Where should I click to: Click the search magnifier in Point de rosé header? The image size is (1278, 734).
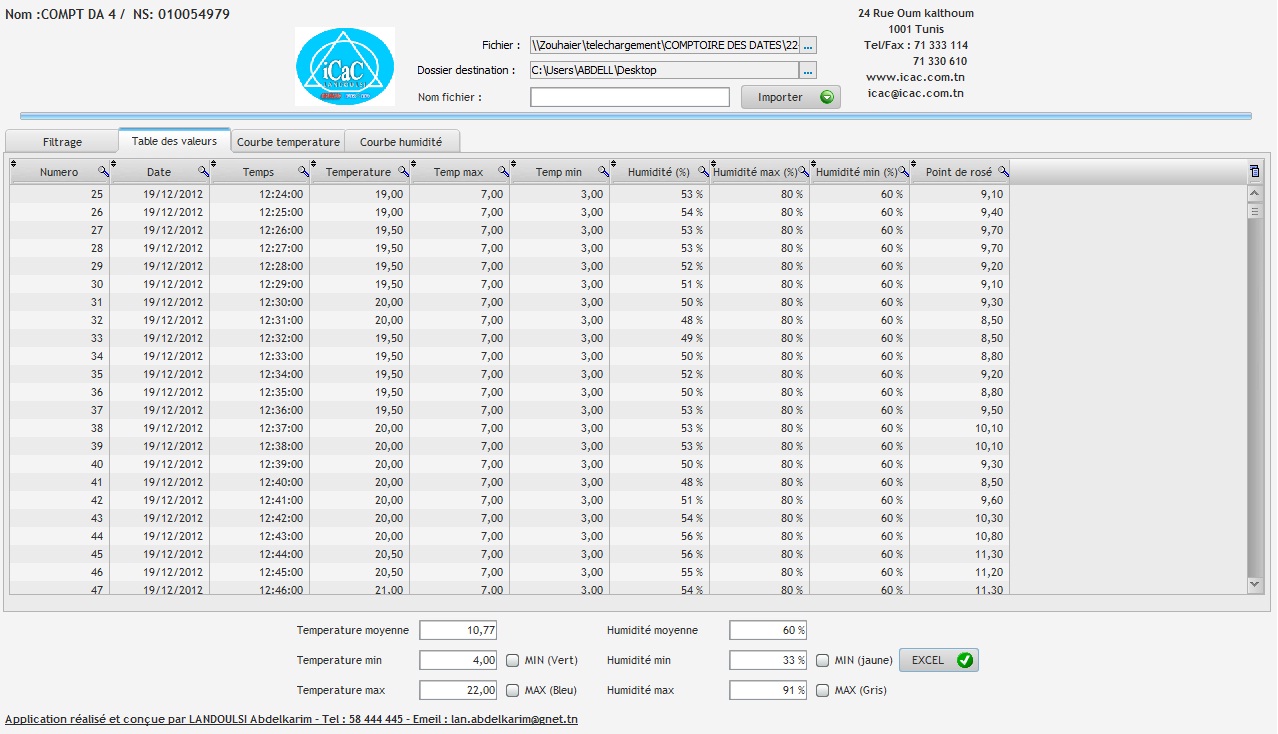[1003, 172]
